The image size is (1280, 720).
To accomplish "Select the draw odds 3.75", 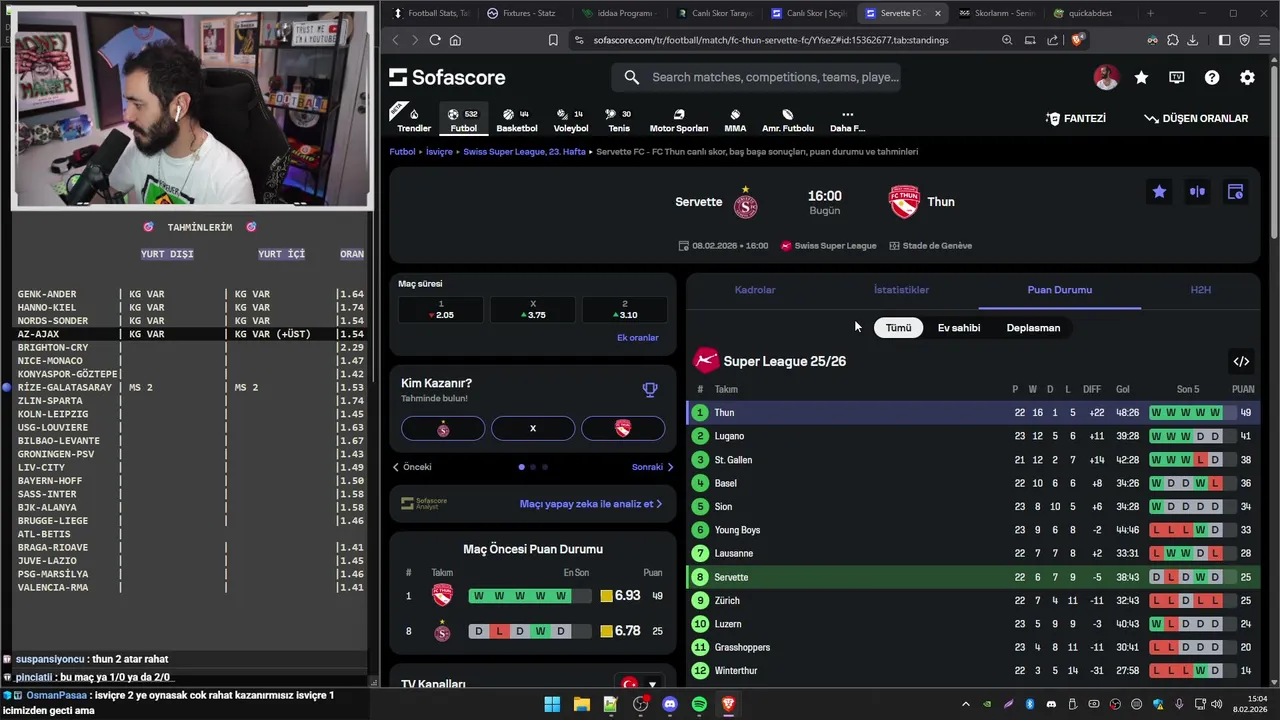I will tap(533, 310).
